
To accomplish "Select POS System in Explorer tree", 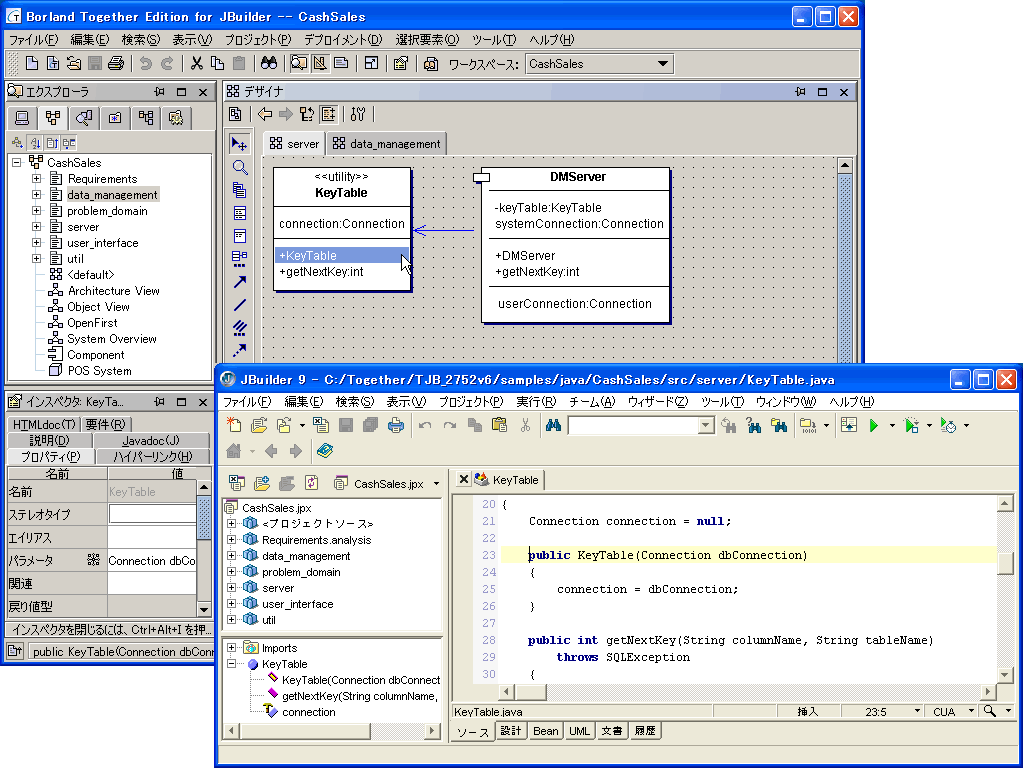I will (x=99, y=371).
